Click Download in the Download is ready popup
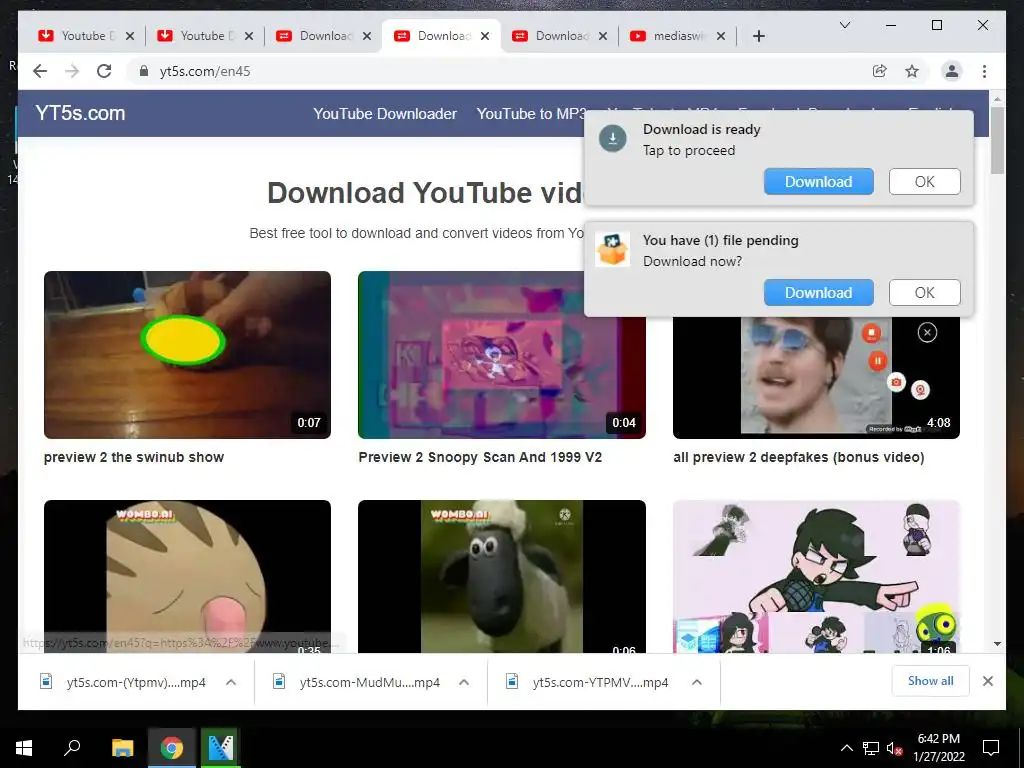1024x768 pixels. click(818, 182)
